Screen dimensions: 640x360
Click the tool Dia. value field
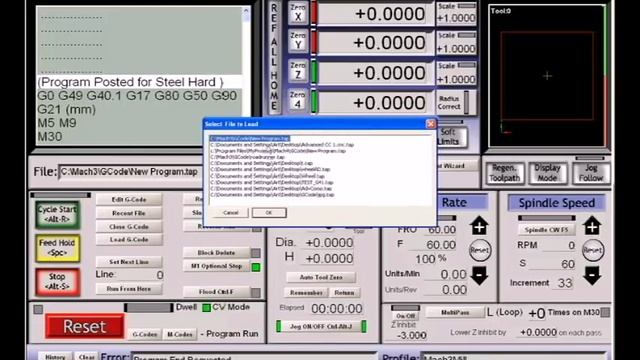click(329, 243)
